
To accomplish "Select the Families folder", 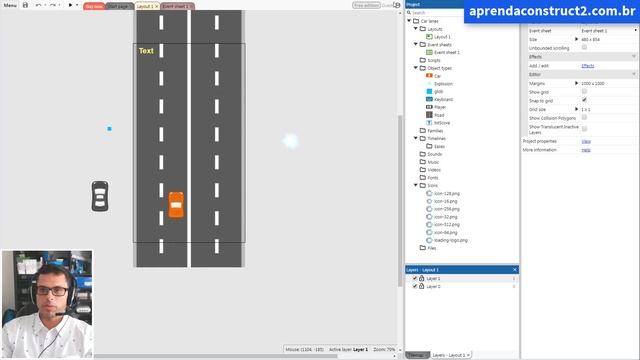I will (431, 131).
